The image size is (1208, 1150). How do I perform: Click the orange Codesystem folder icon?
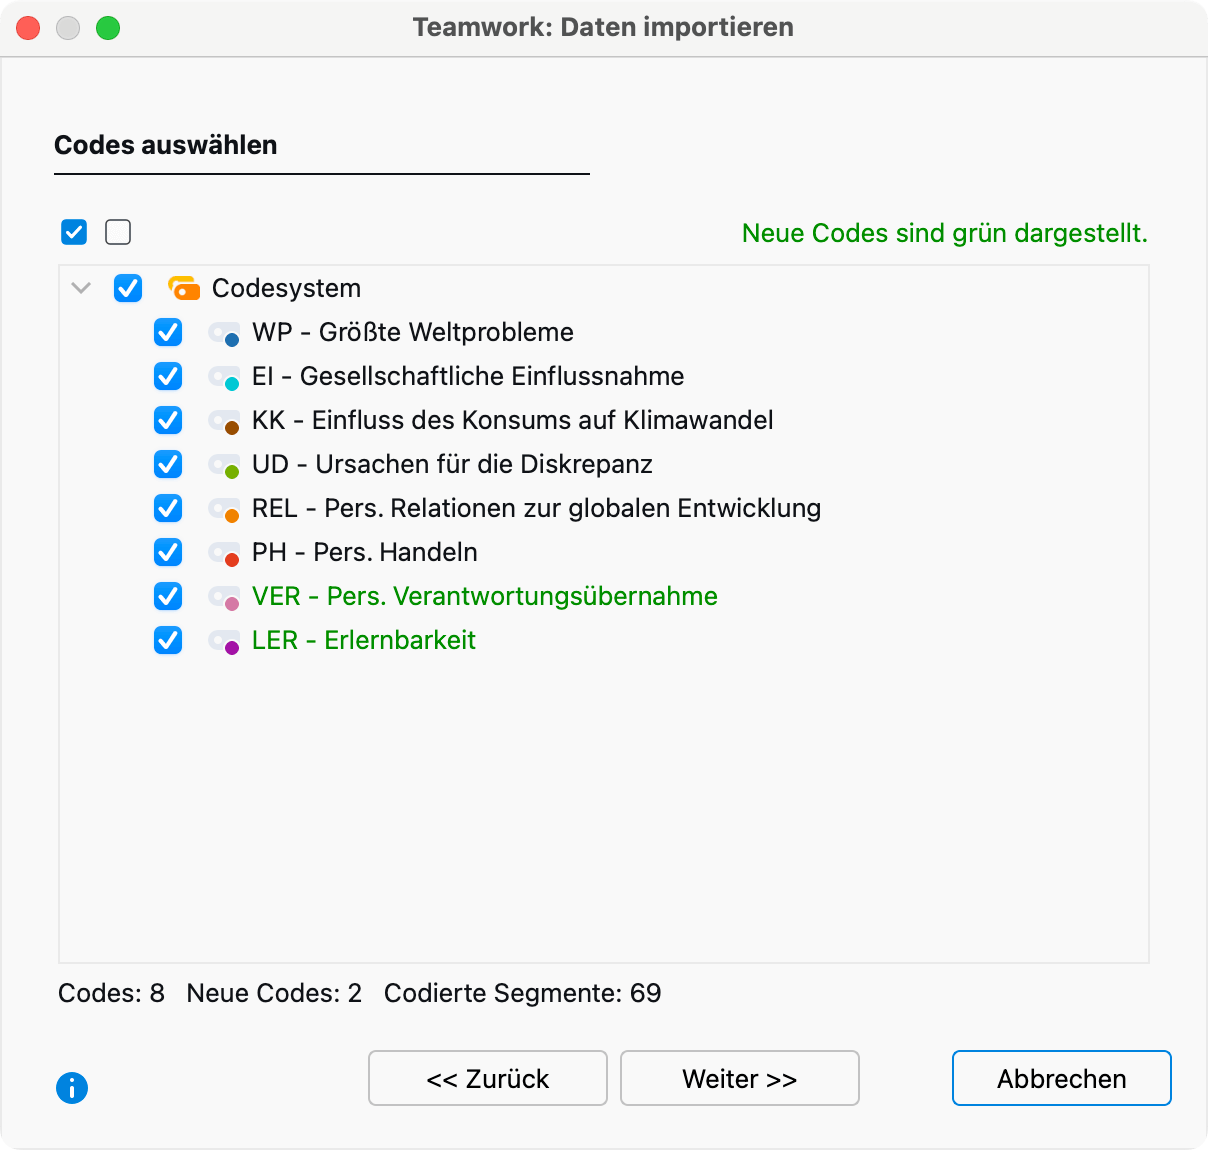(184, 288)
